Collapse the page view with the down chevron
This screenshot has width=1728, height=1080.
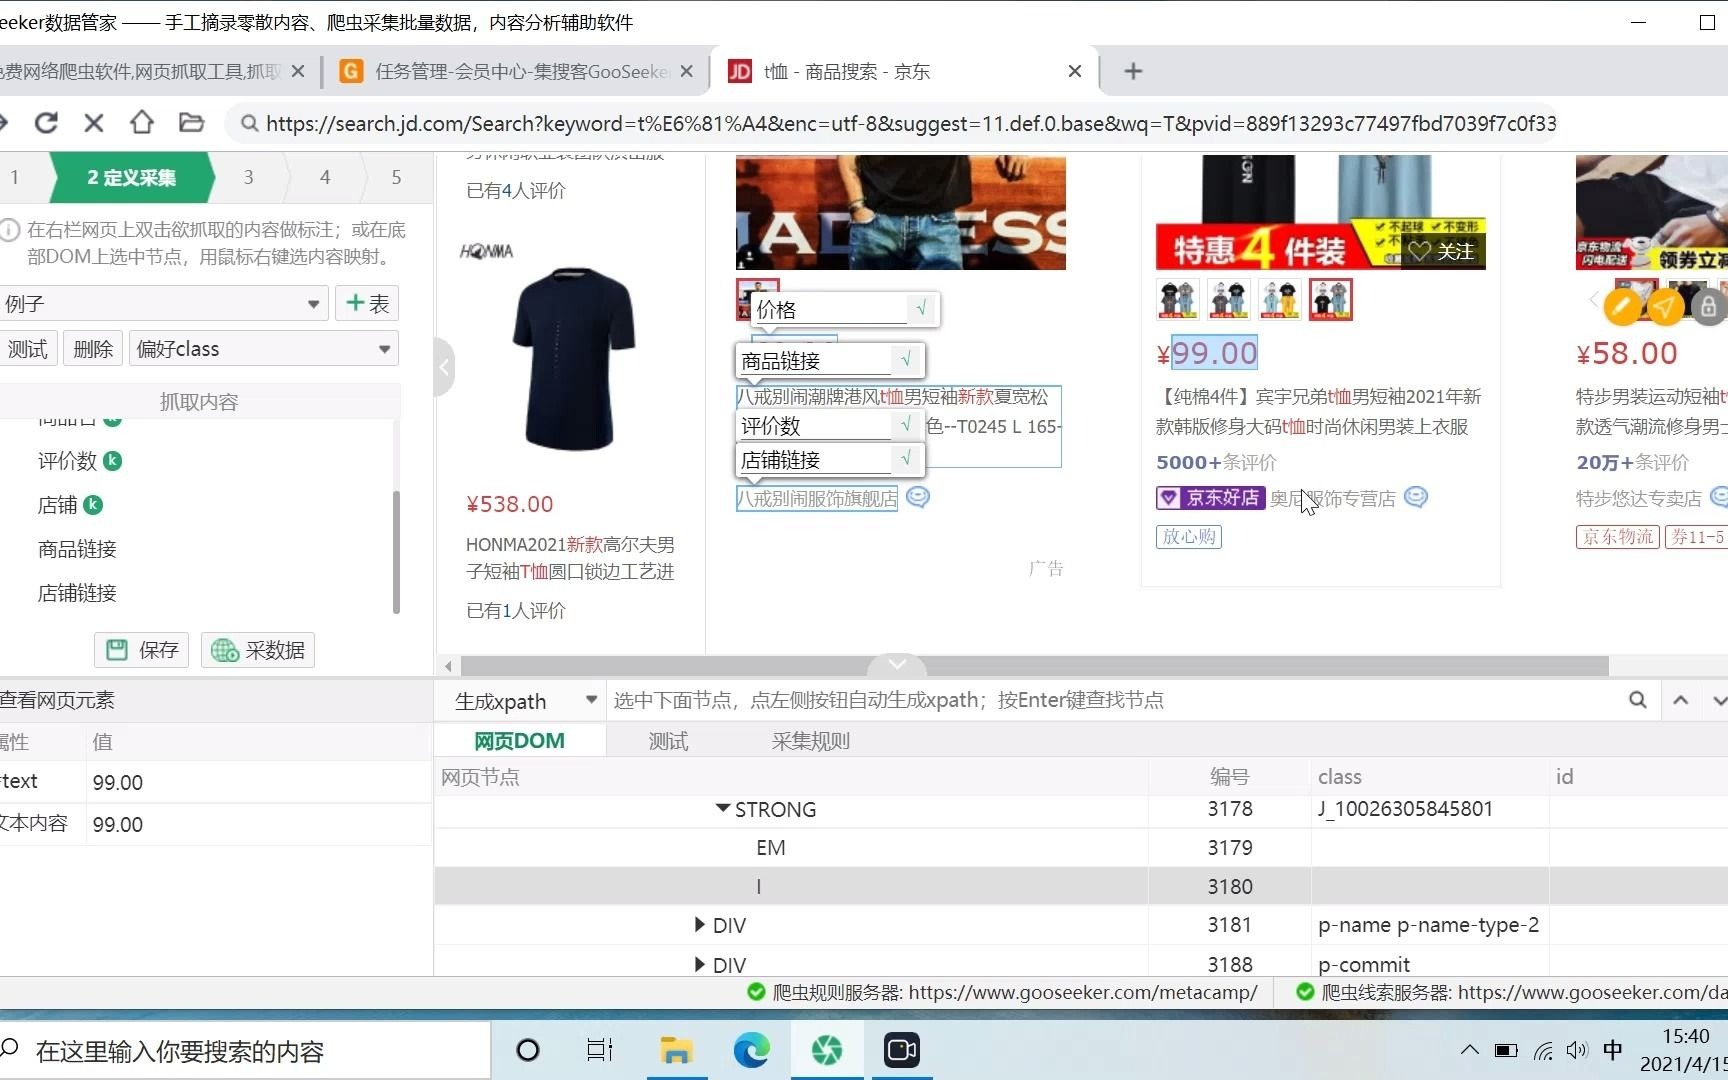(897, 664)
